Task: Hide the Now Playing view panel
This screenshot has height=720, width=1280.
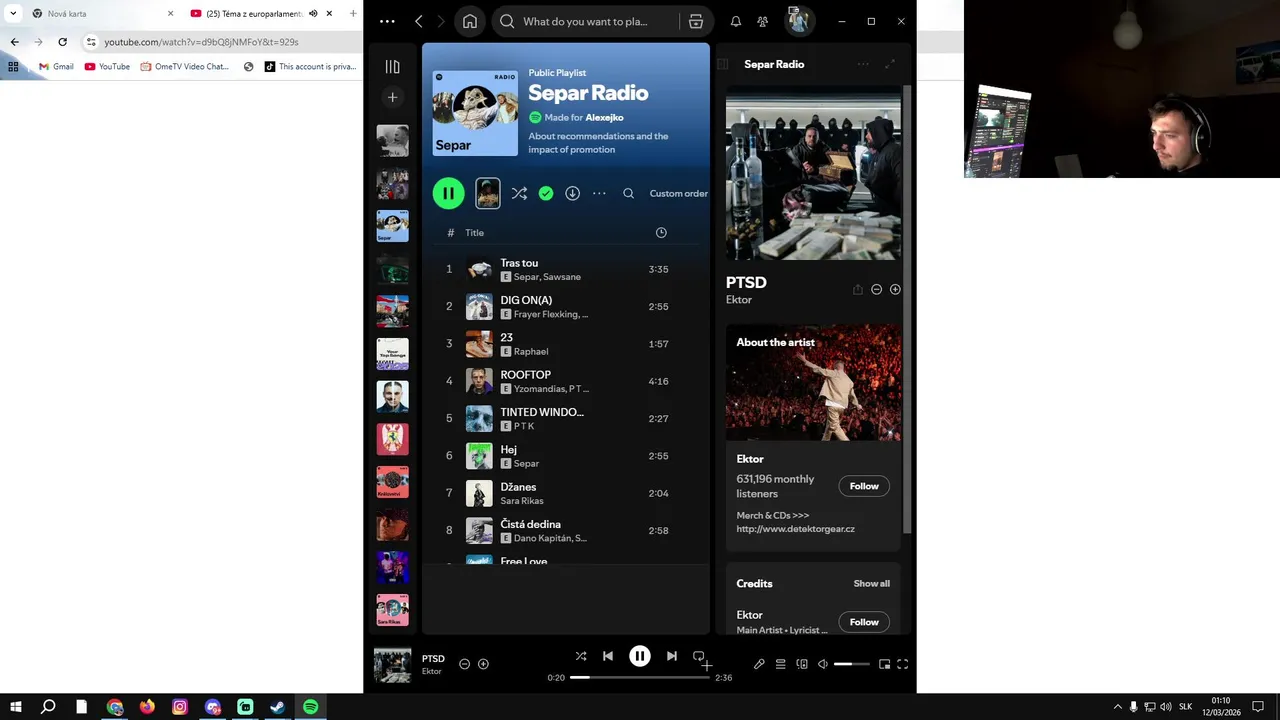Action: tap(722, 64)
